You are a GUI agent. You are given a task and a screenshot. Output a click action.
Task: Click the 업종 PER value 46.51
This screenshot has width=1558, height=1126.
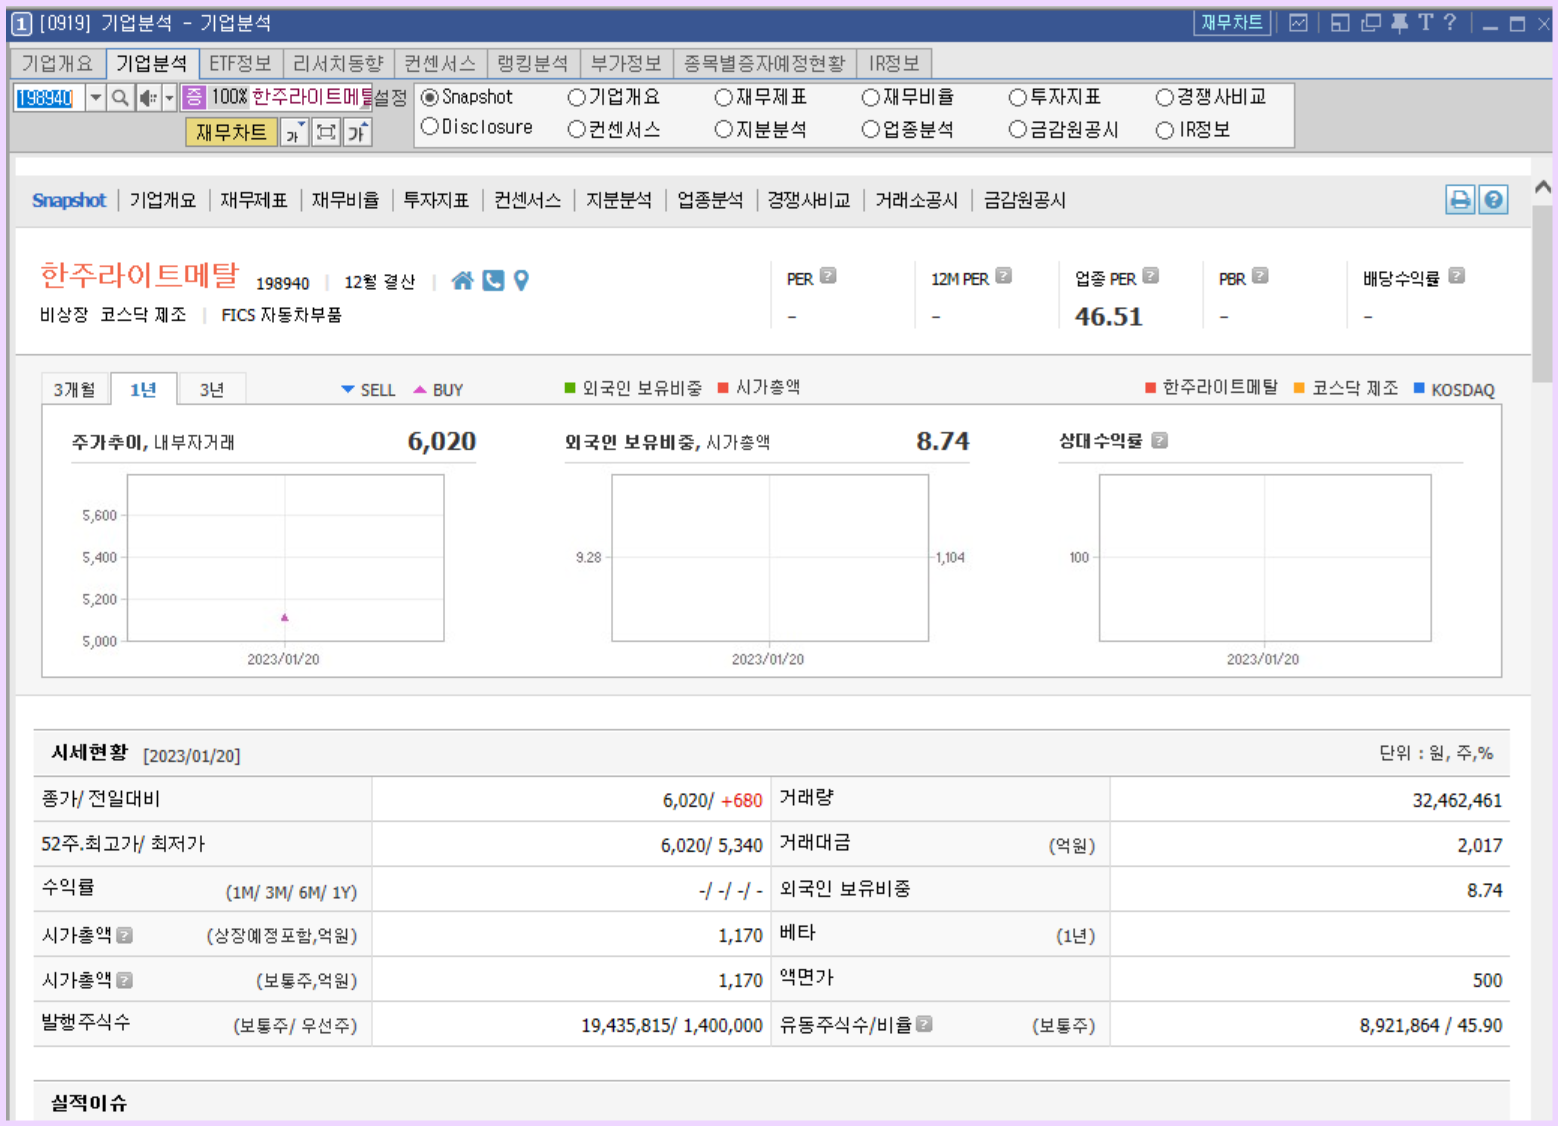click(1108, 316)
